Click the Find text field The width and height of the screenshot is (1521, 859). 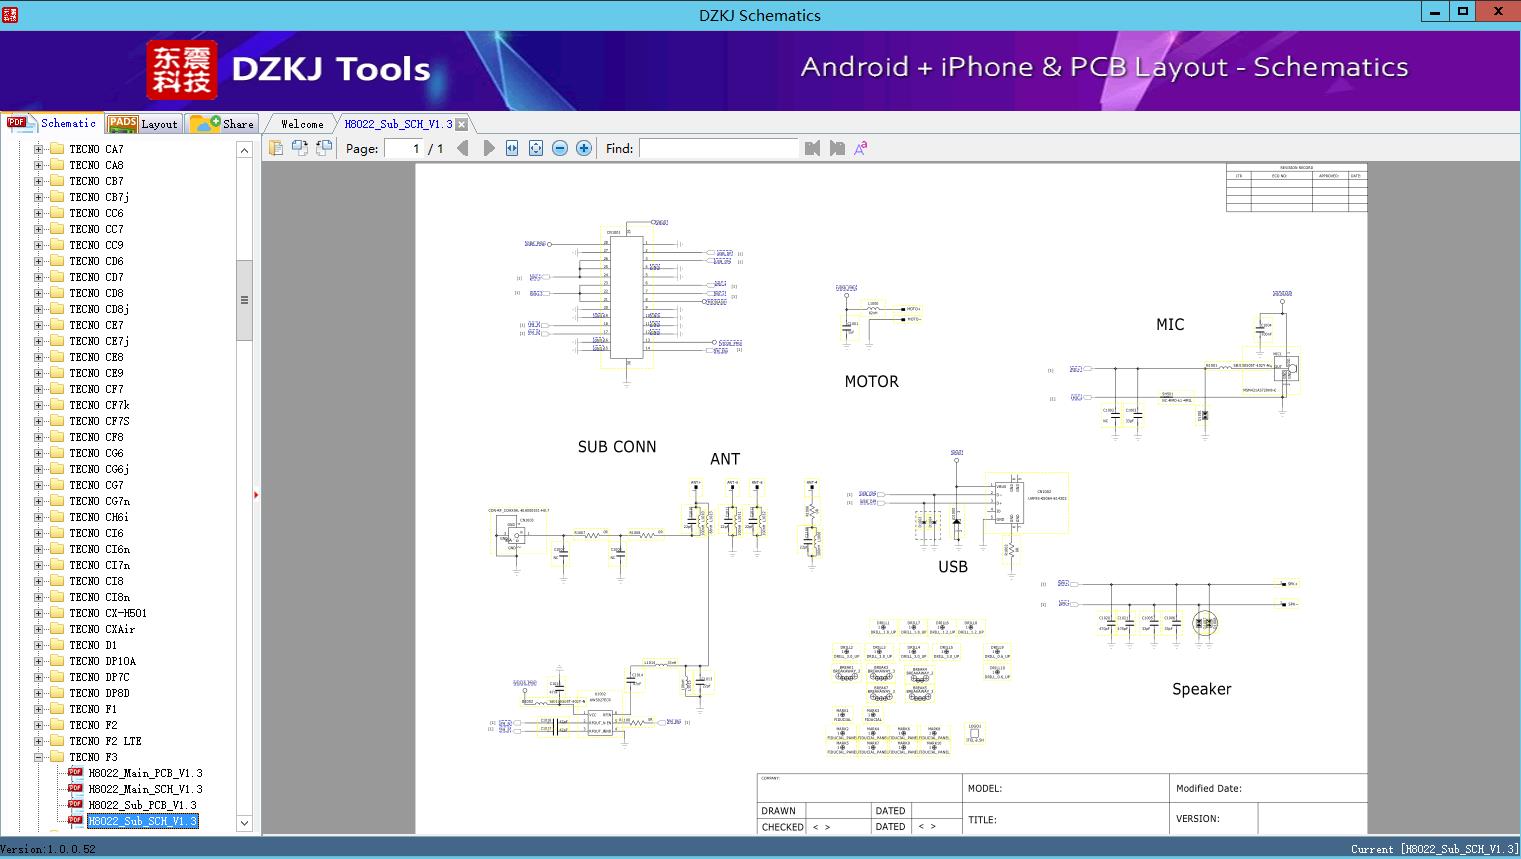tap(718, 148)
